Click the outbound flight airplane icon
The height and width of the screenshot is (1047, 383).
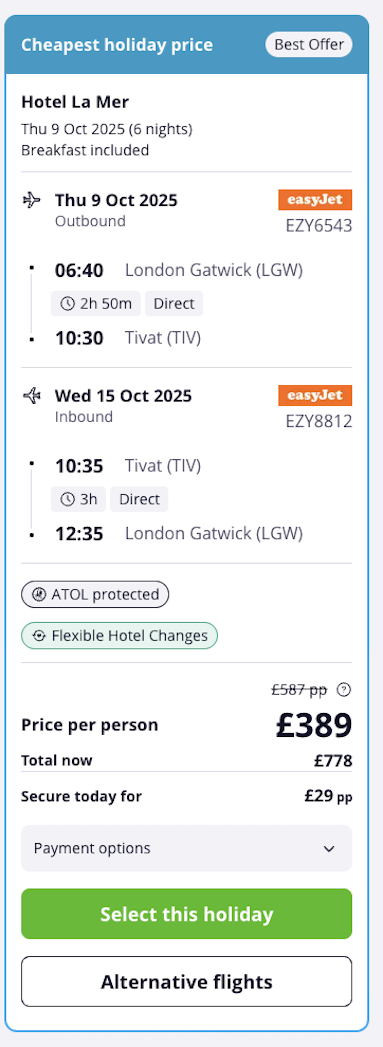31,200
